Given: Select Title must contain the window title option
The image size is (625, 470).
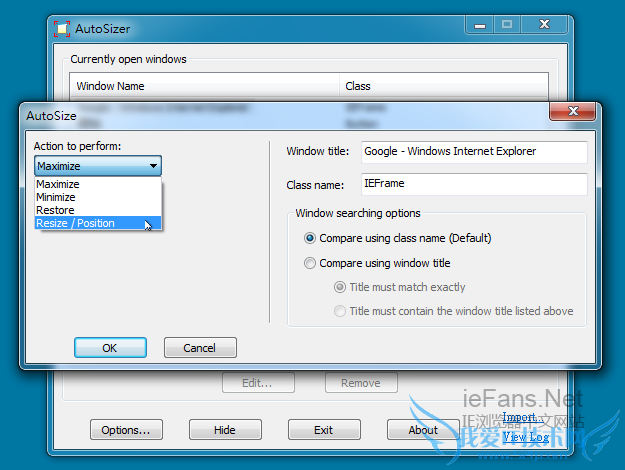Looking at the screenshot, I should [x=454, y=311].
